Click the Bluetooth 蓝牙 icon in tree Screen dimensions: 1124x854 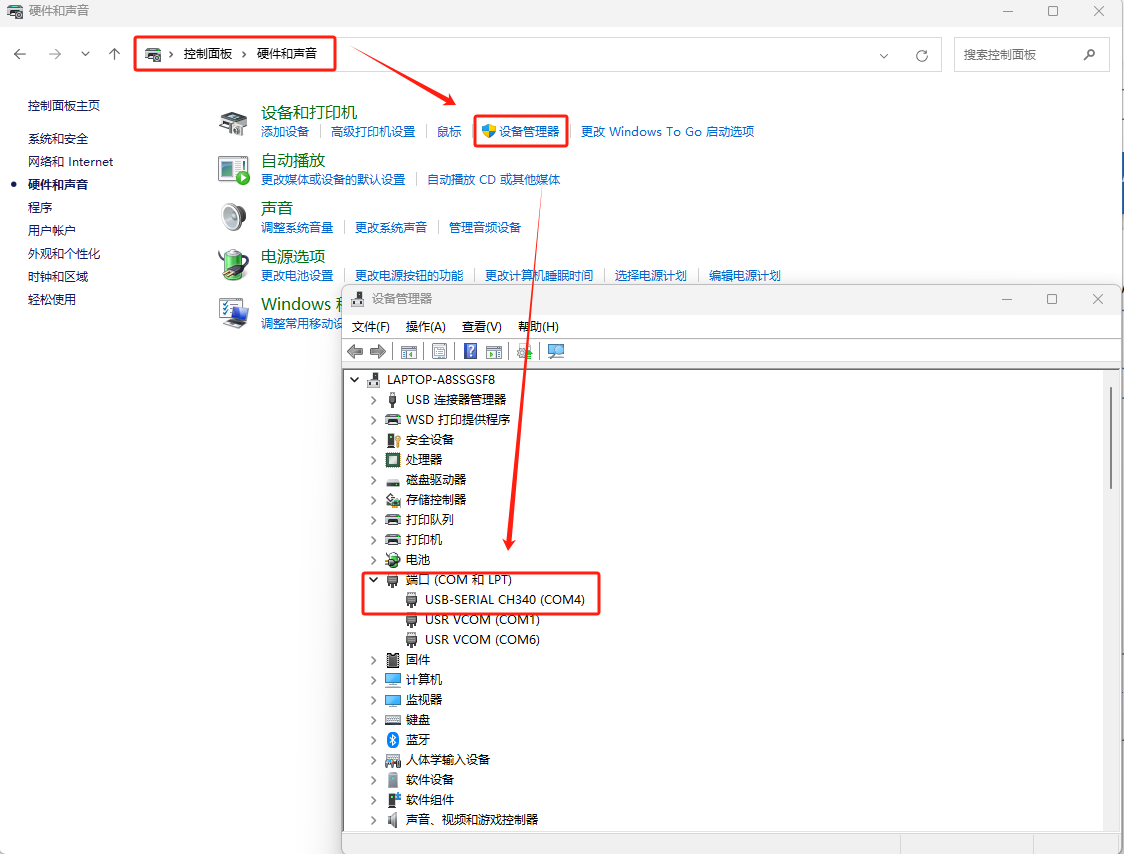393,739
